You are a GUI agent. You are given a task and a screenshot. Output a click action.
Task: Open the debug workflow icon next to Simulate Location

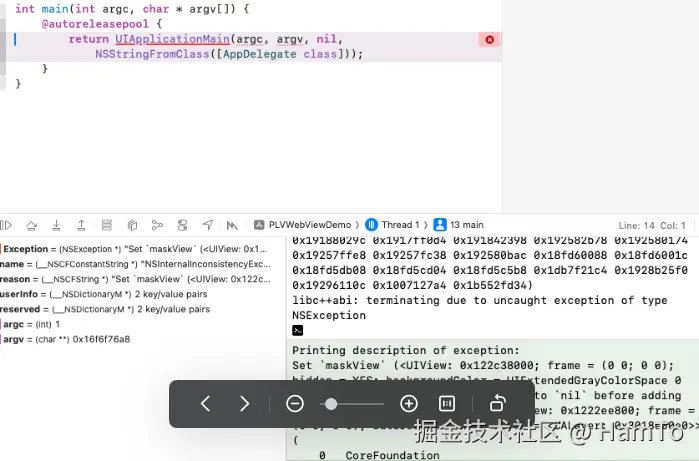pyautogui.click(x=232, y=225)
